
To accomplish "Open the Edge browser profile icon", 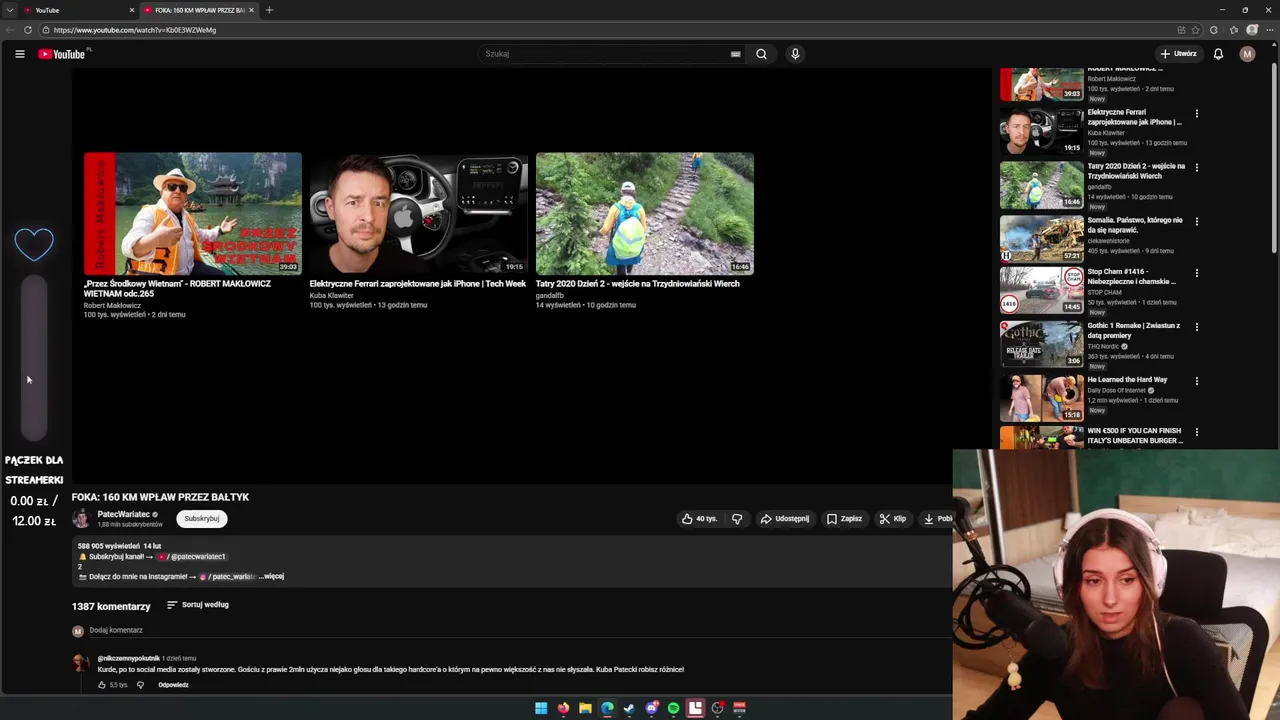I will pos(1252,30).
